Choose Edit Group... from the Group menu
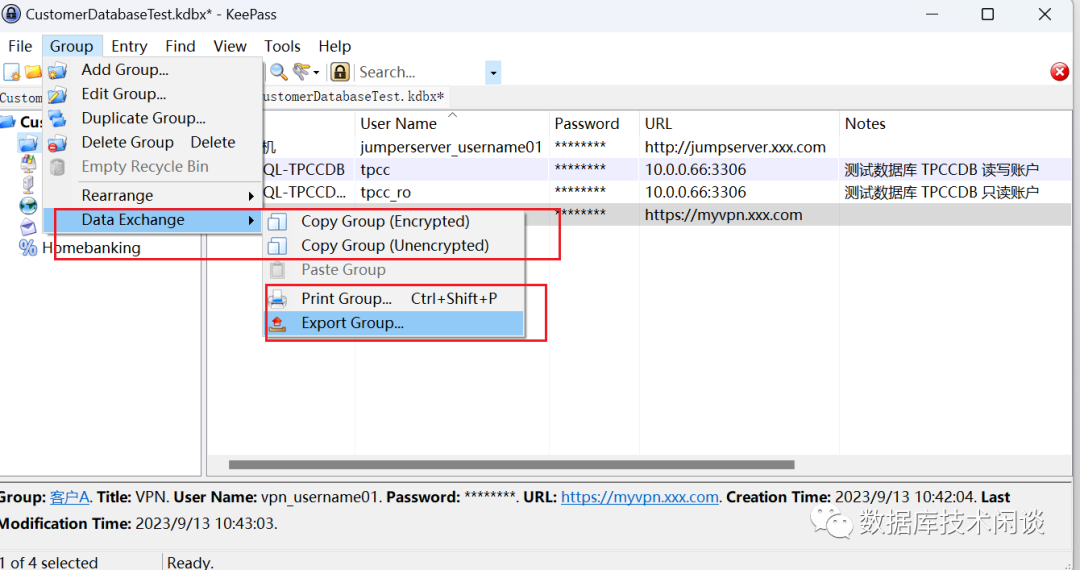 153,94
